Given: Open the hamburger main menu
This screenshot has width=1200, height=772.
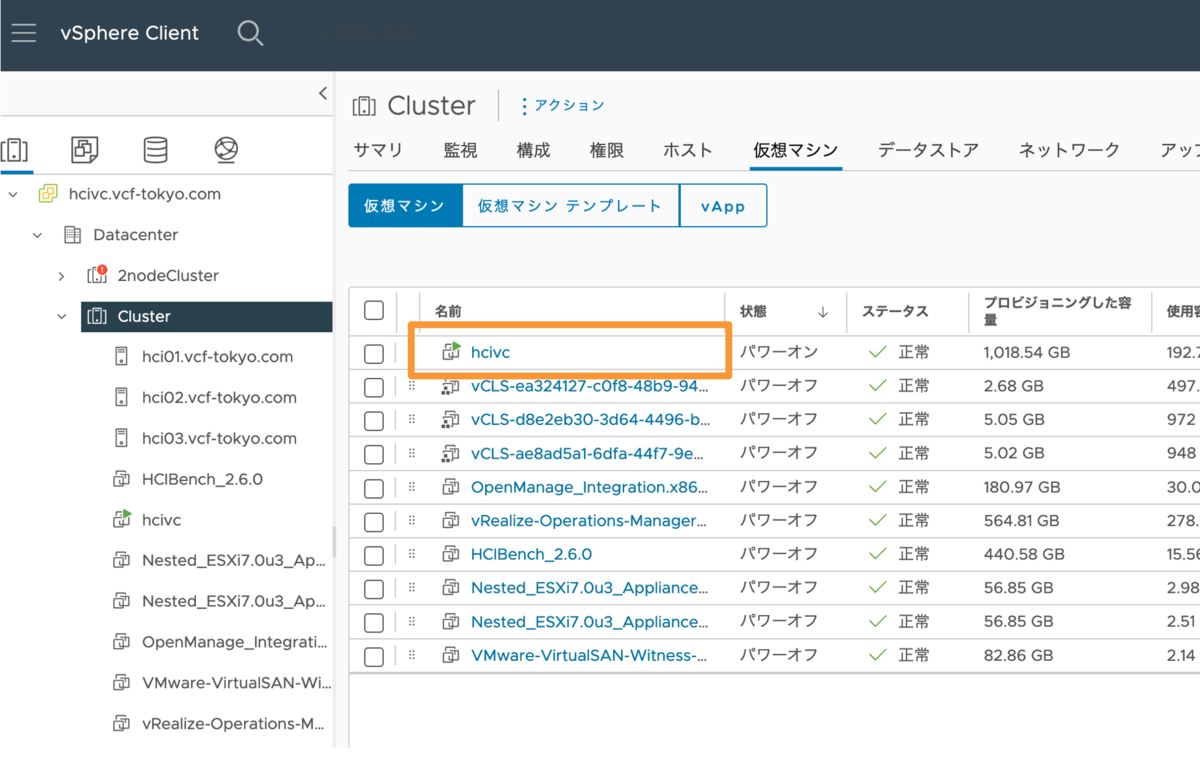Looking at the screenshot, I should [x=24, y=33].
